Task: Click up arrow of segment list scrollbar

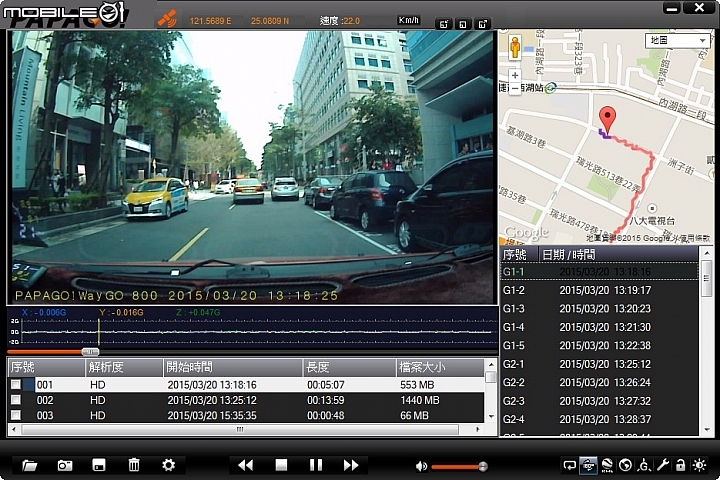Action: (707, 254)
